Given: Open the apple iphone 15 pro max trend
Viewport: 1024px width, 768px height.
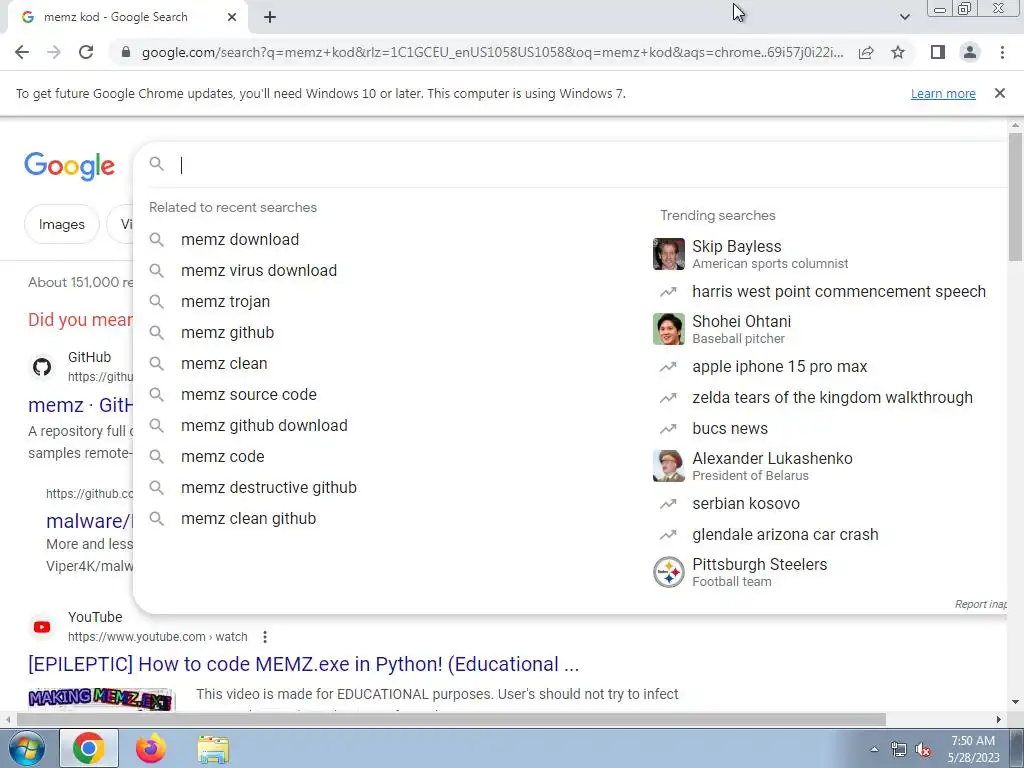Looking at the screenshot, I should (779, 366).
